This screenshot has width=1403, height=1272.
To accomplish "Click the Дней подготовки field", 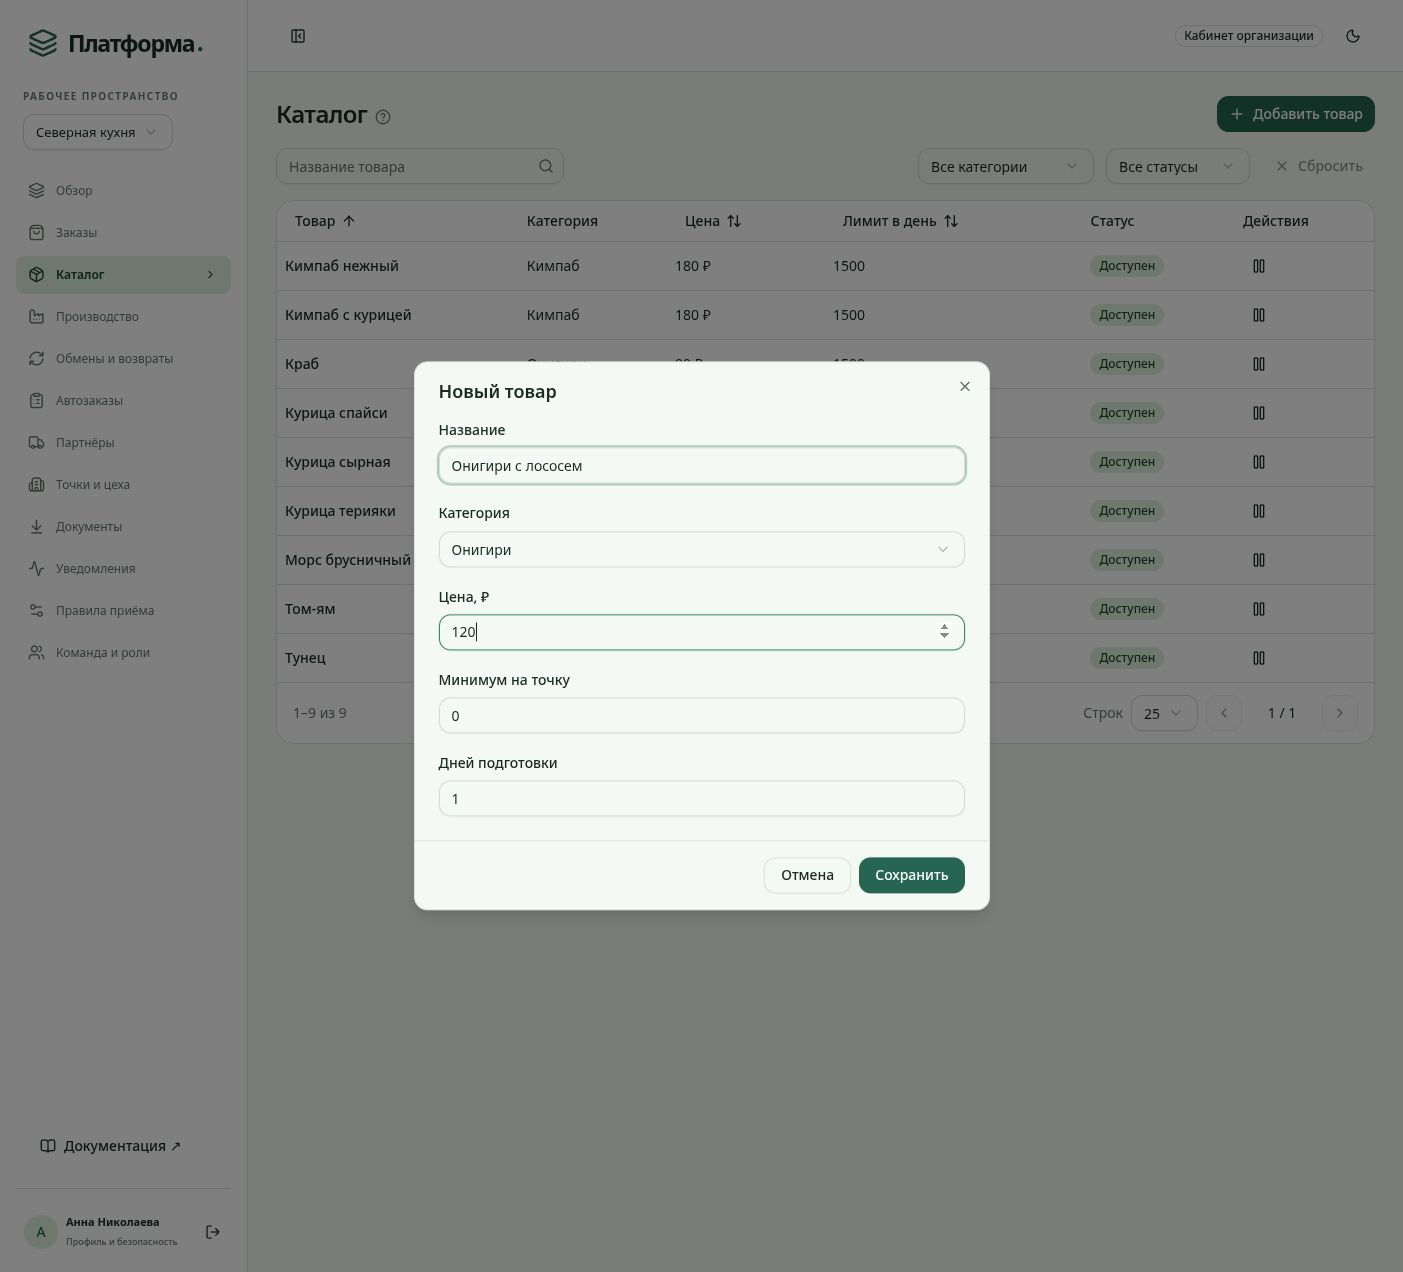I will point(702,798).
